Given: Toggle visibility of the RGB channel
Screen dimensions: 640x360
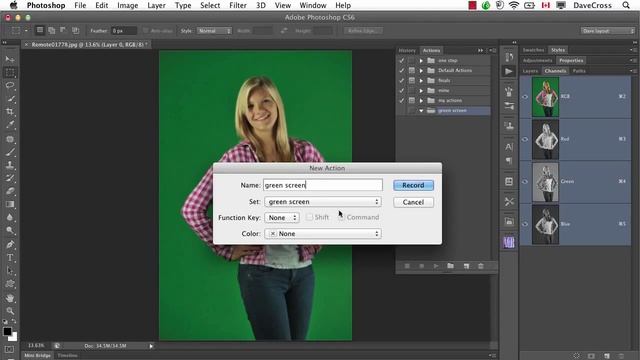Looking at the screenshot, I should coord(525,97).
